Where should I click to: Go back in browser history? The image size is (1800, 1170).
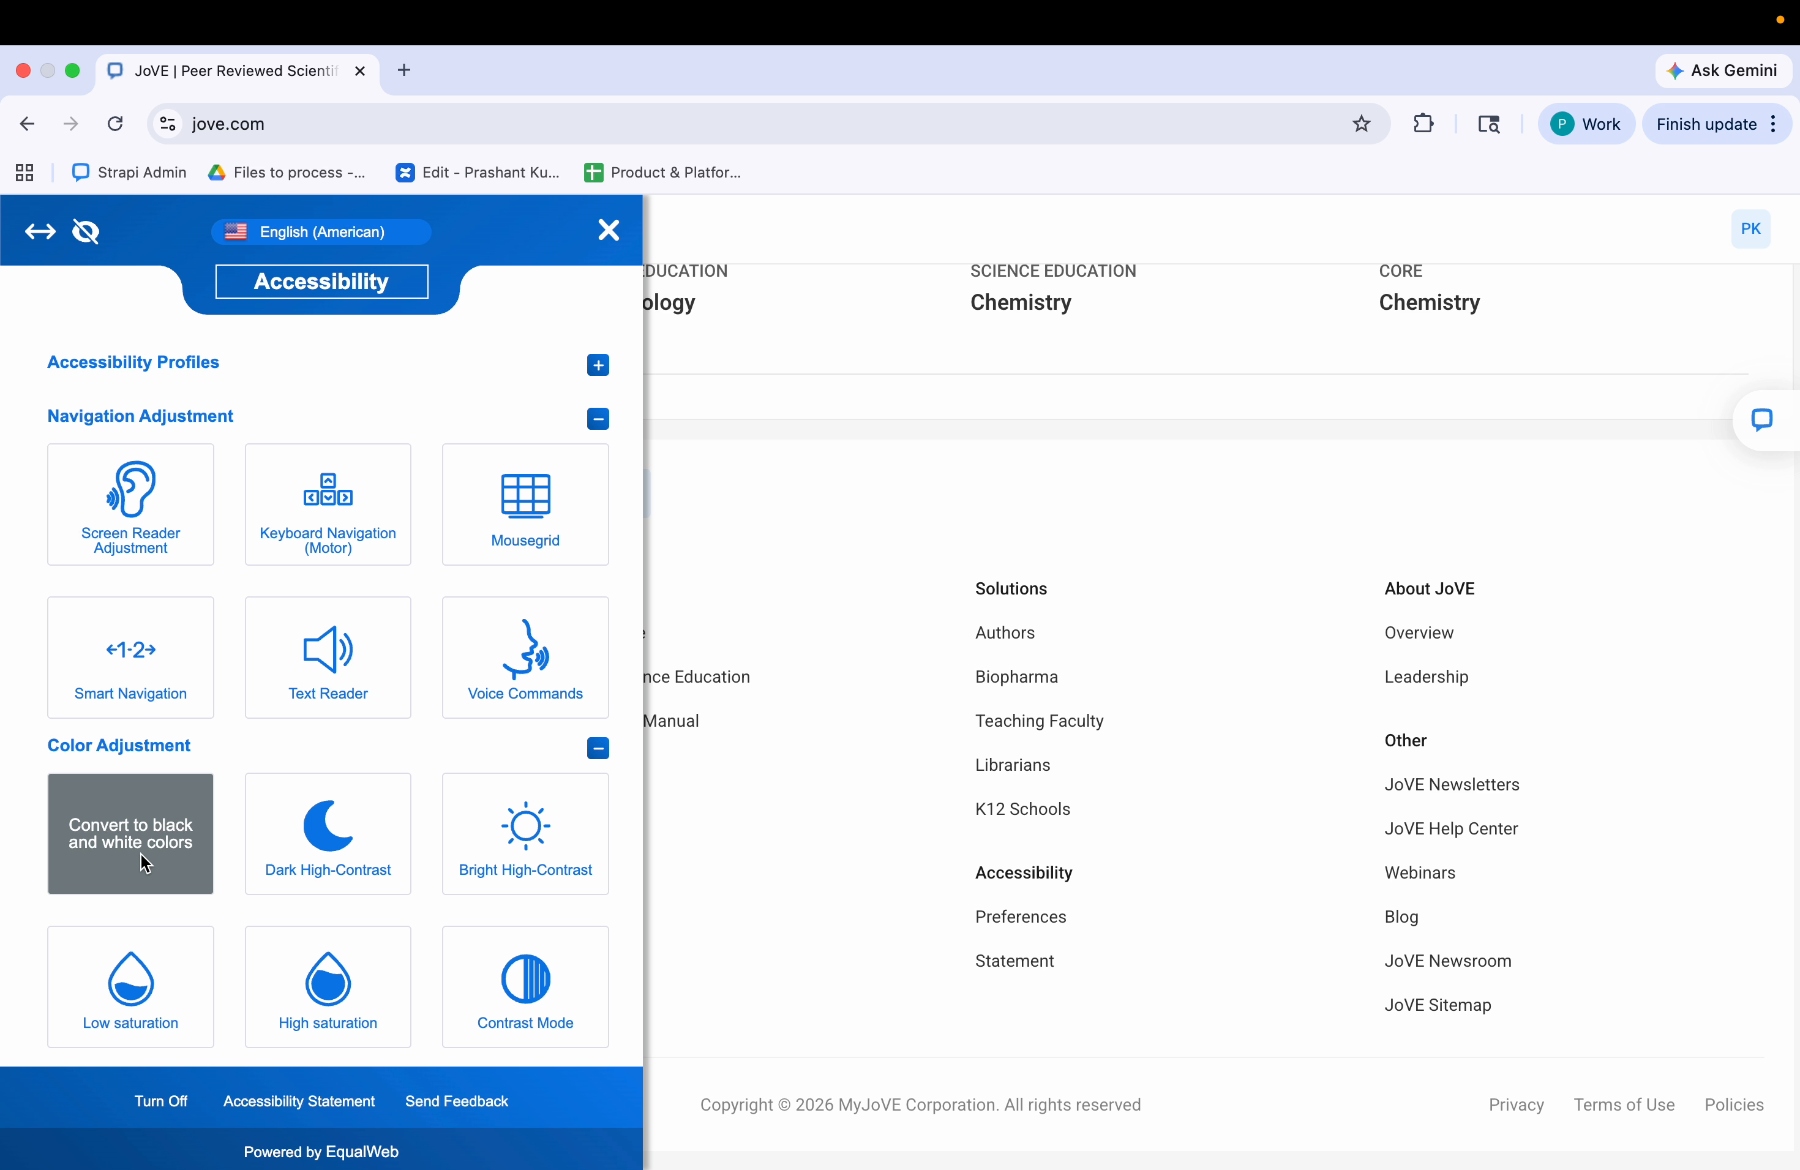27,124
